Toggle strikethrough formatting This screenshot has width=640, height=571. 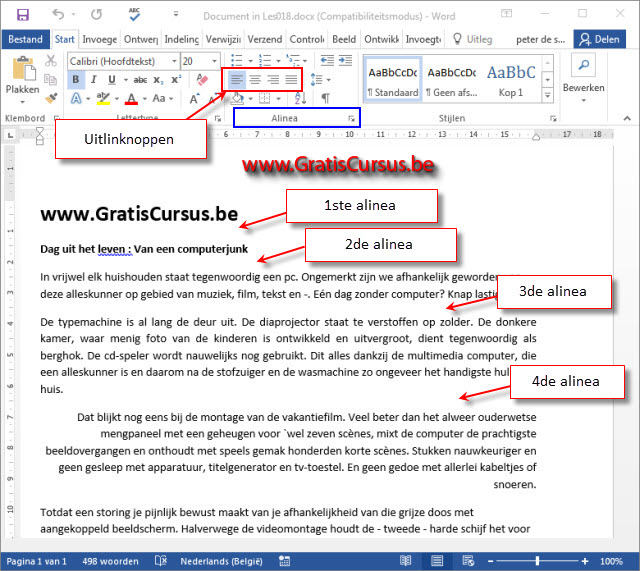[x=140, y=80]
